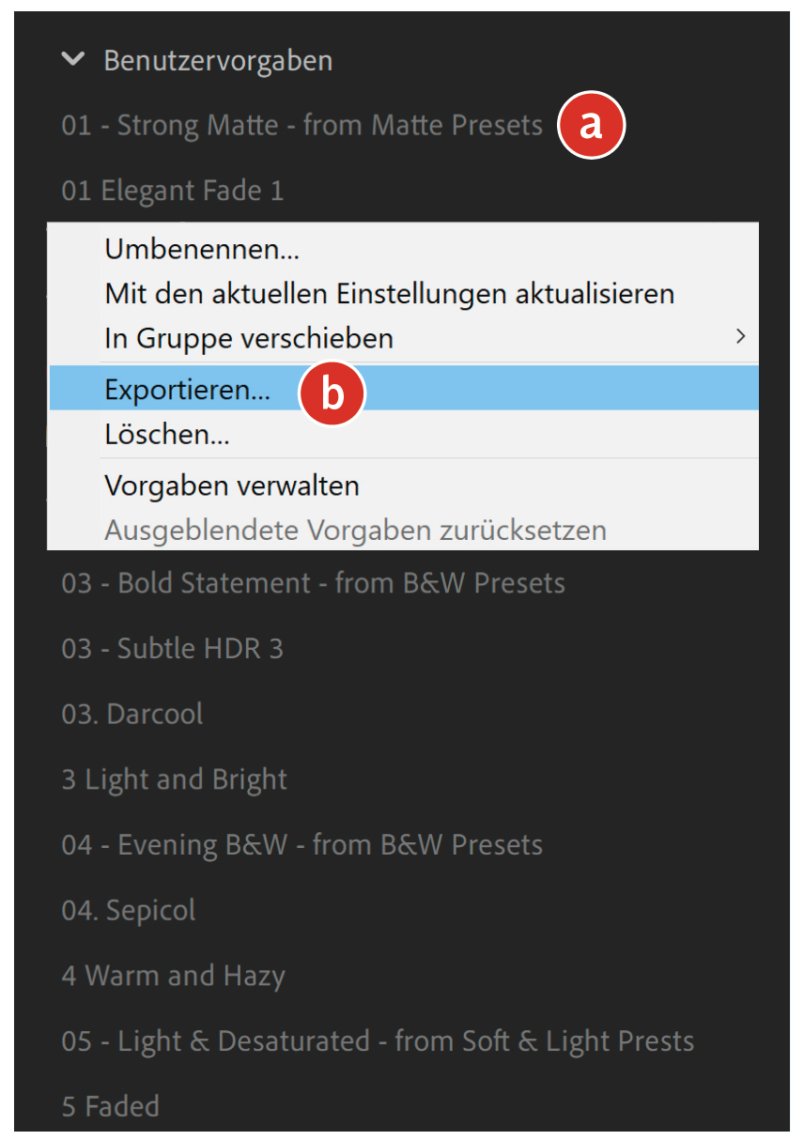Select the '01 - Strong Matte' preset
The height and width of the screenshot is (1140, 804).
301,126
